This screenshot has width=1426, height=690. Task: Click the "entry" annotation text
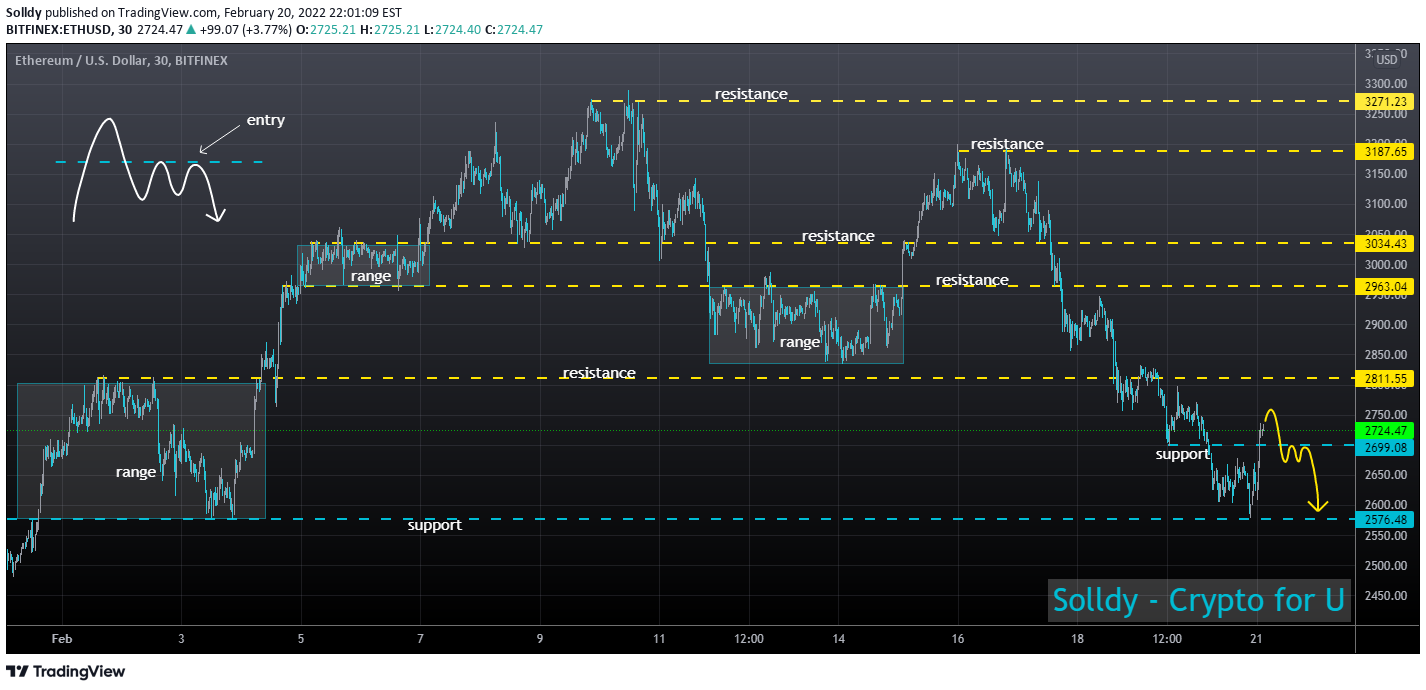pos(266,121)
